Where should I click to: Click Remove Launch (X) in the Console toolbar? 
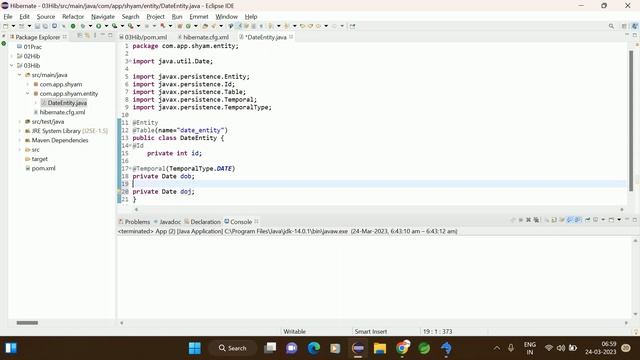click(528, 220)
